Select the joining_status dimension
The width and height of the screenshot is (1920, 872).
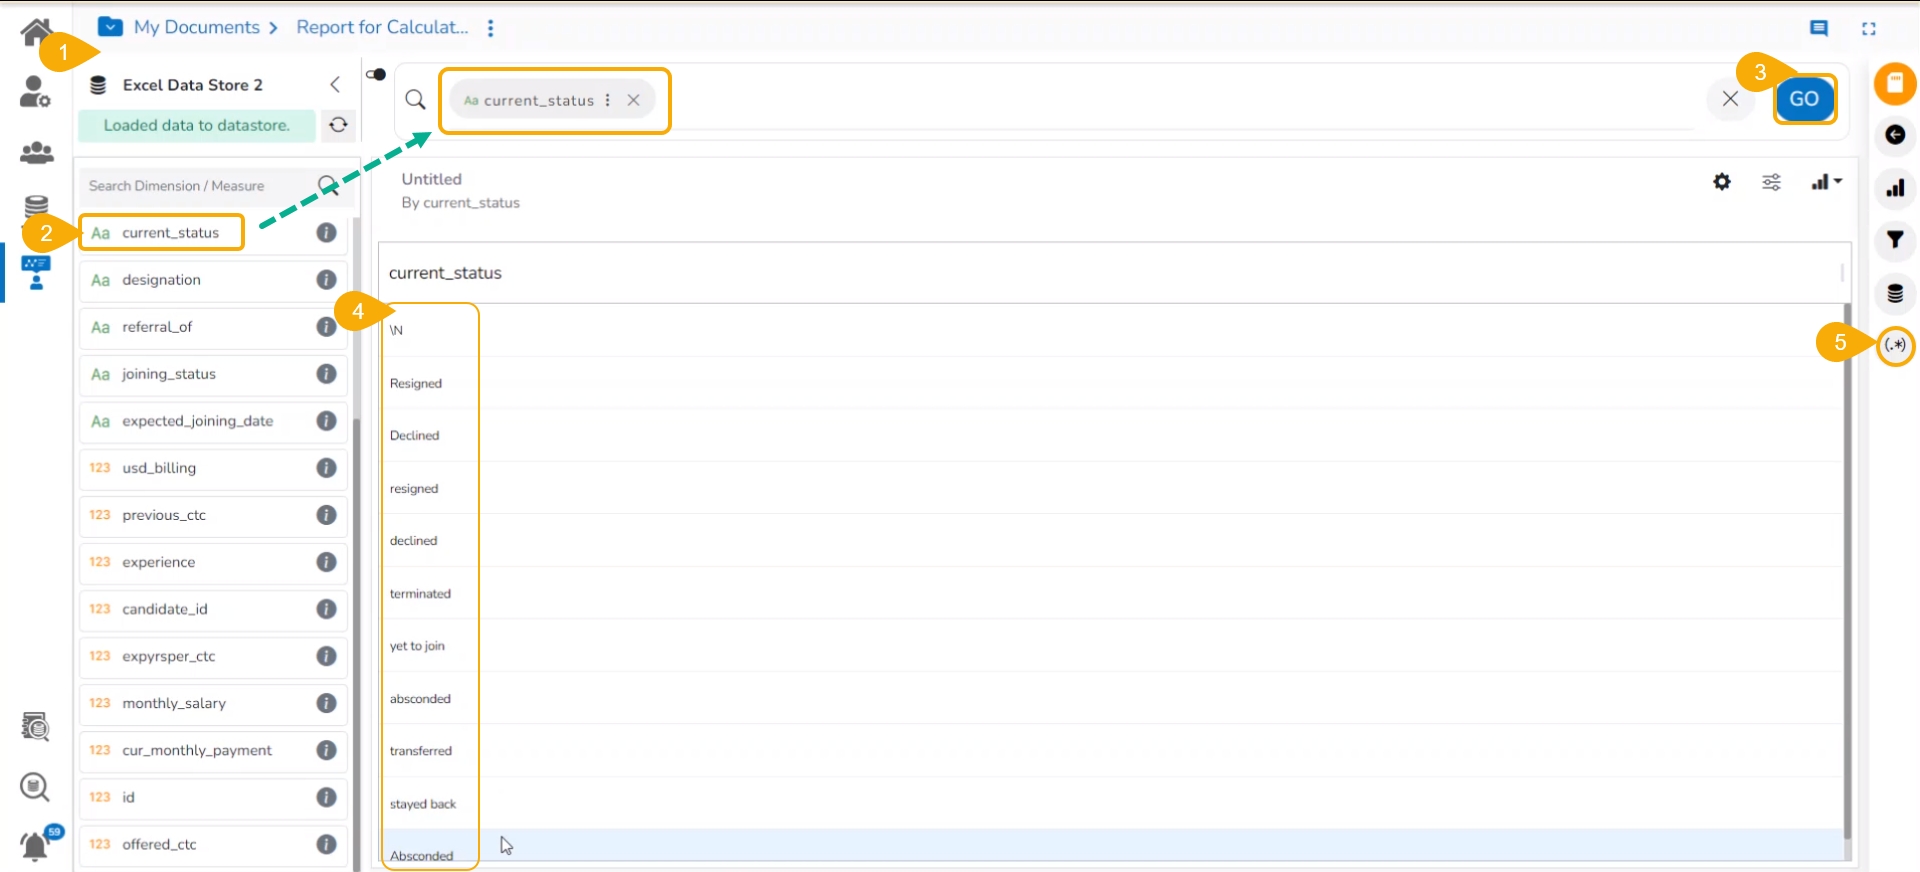169,374
